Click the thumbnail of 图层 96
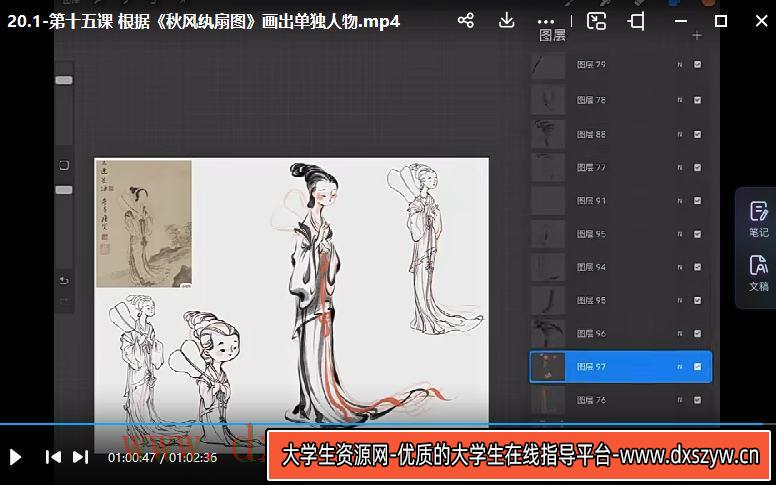776x485 pixels. tap(548, 333)
